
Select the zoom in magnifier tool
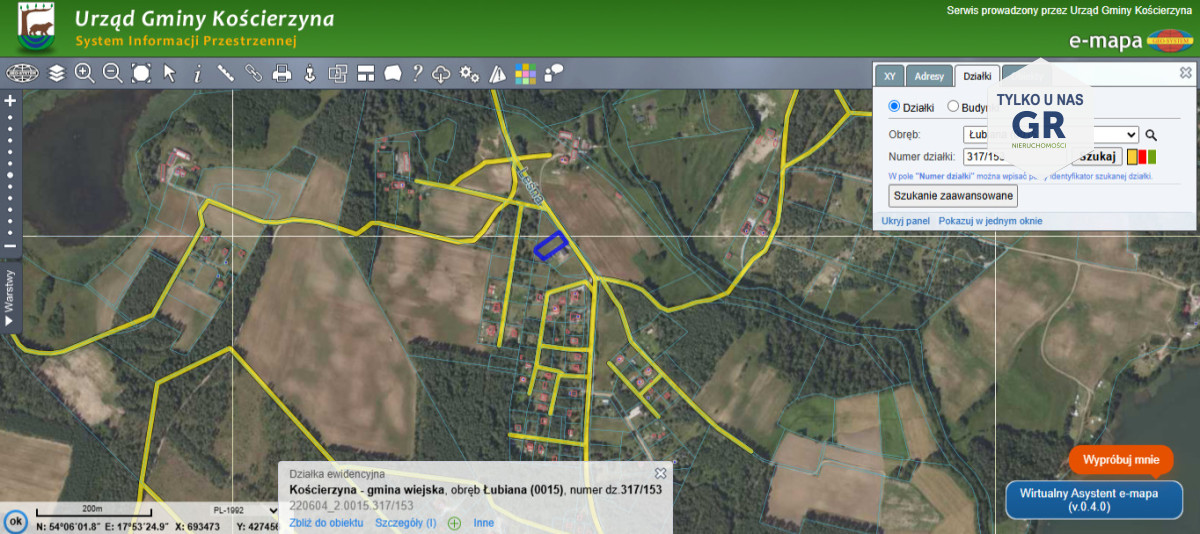85,73
